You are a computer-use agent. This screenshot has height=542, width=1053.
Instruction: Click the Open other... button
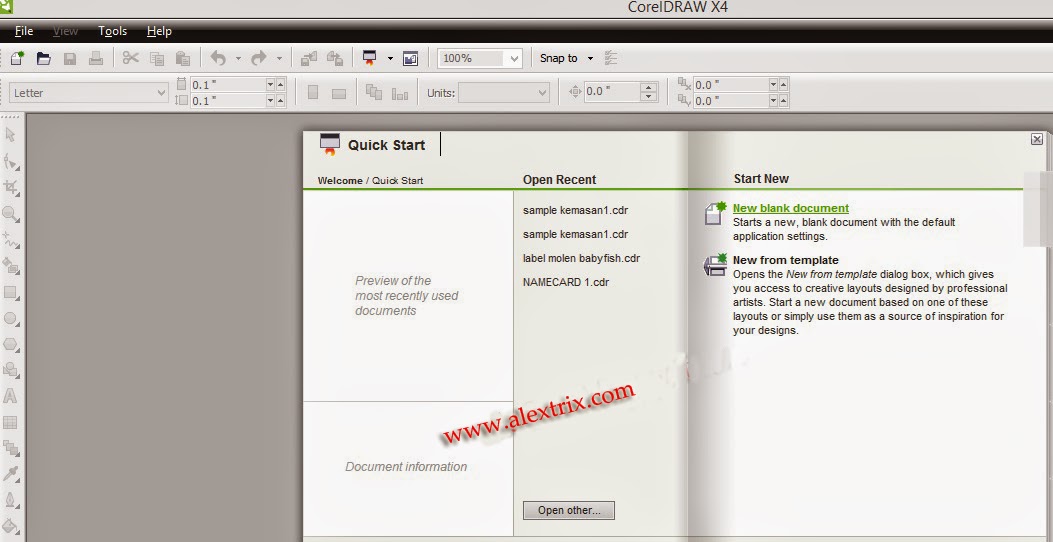point(569,510)
